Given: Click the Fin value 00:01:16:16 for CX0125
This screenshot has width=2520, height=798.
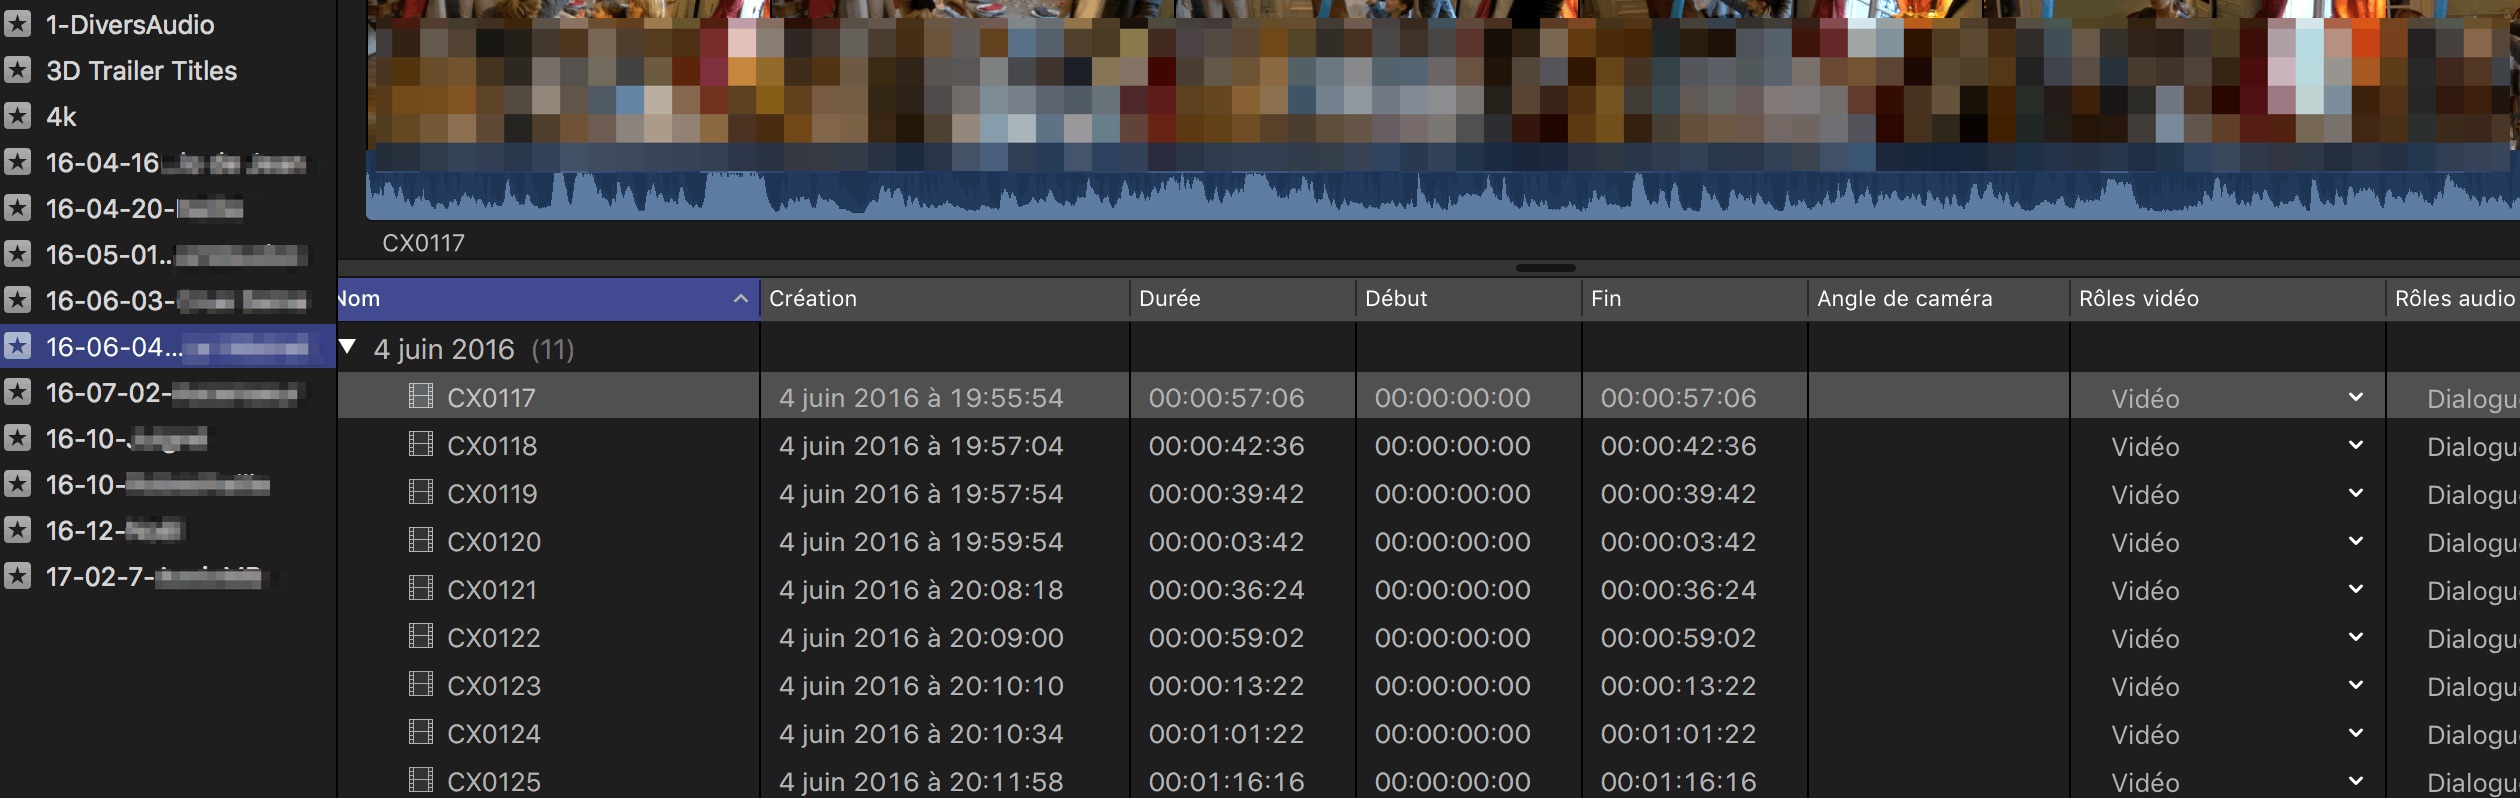Looking at the screenshot, I should (1678, 782).
